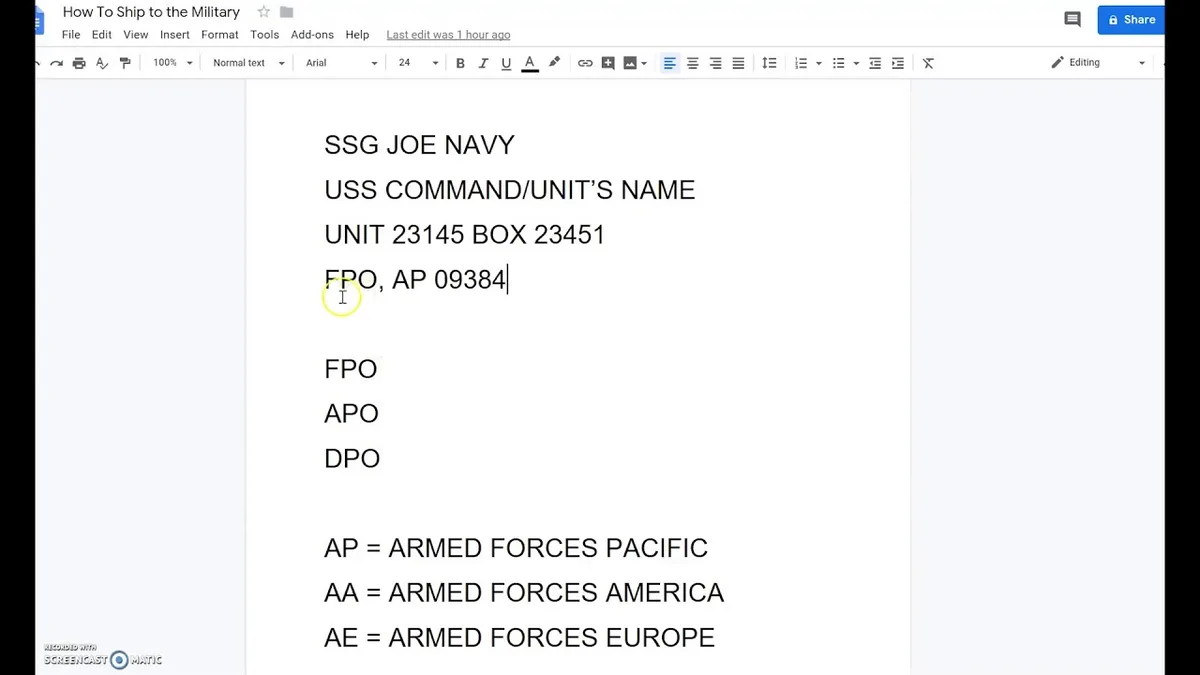Open the View menu
The width and height of the screenshot is (1200, 675).
[136, 34]
